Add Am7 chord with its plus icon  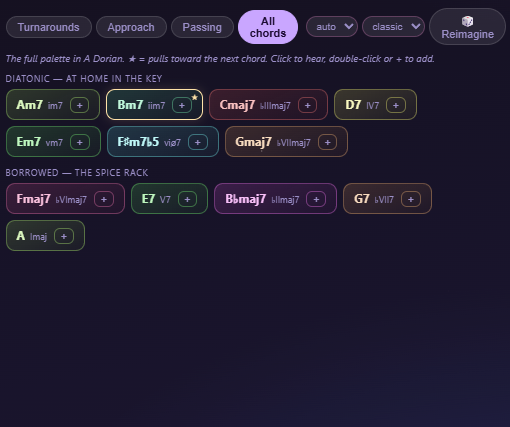coord(79,105)
